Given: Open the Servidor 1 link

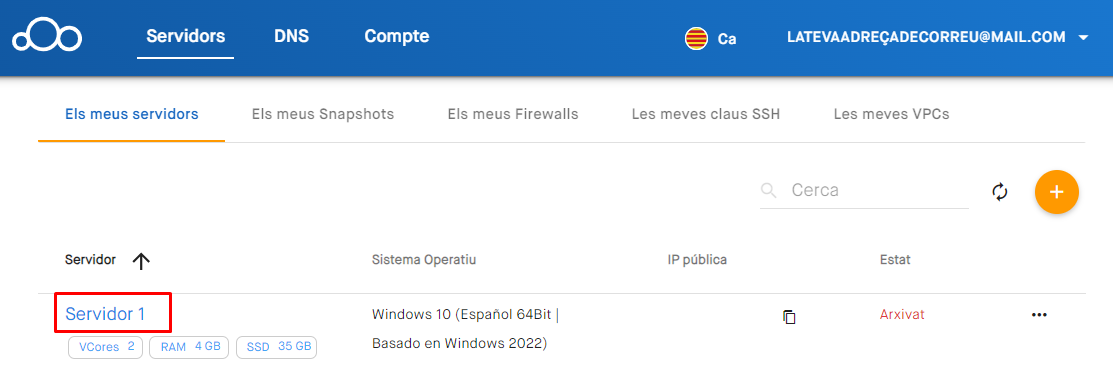Looking at the screenshot, I should (105, 314).
